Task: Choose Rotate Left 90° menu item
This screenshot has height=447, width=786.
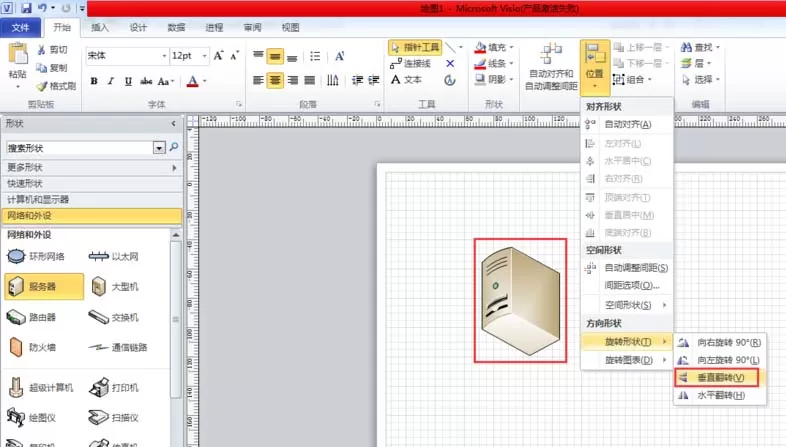Action: coord(719,360)
